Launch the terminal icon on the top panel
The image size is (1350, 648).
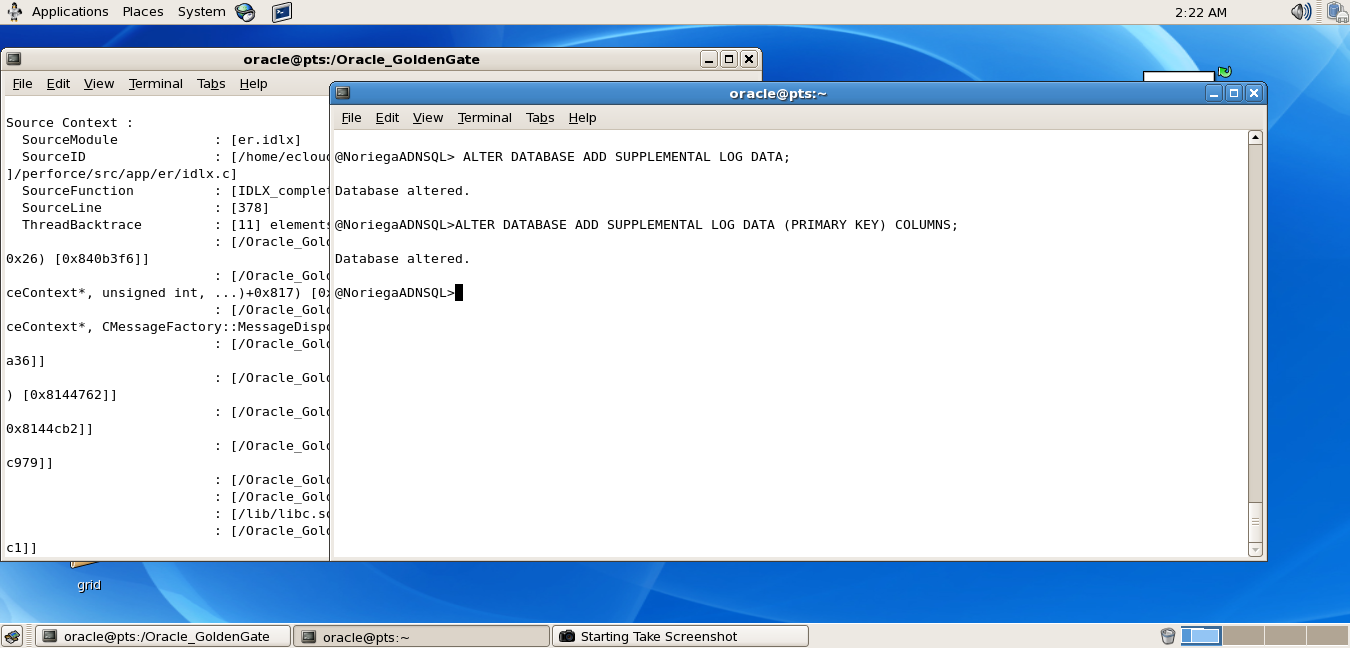click(283, 12)
